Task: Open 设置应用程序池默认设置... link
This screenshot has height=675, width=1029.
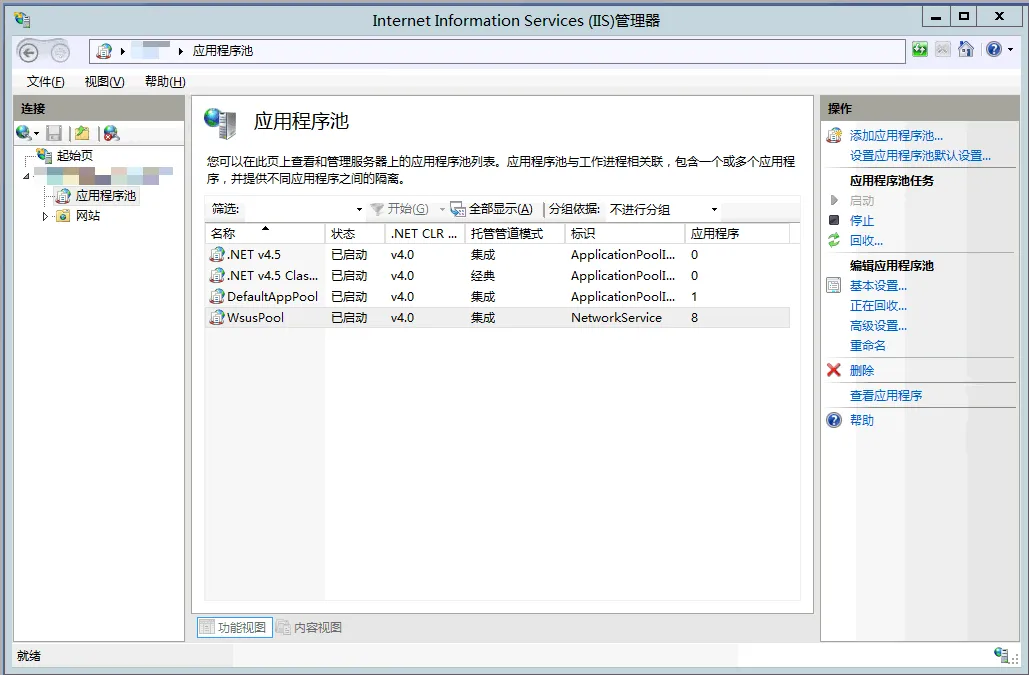Action: 920,155
